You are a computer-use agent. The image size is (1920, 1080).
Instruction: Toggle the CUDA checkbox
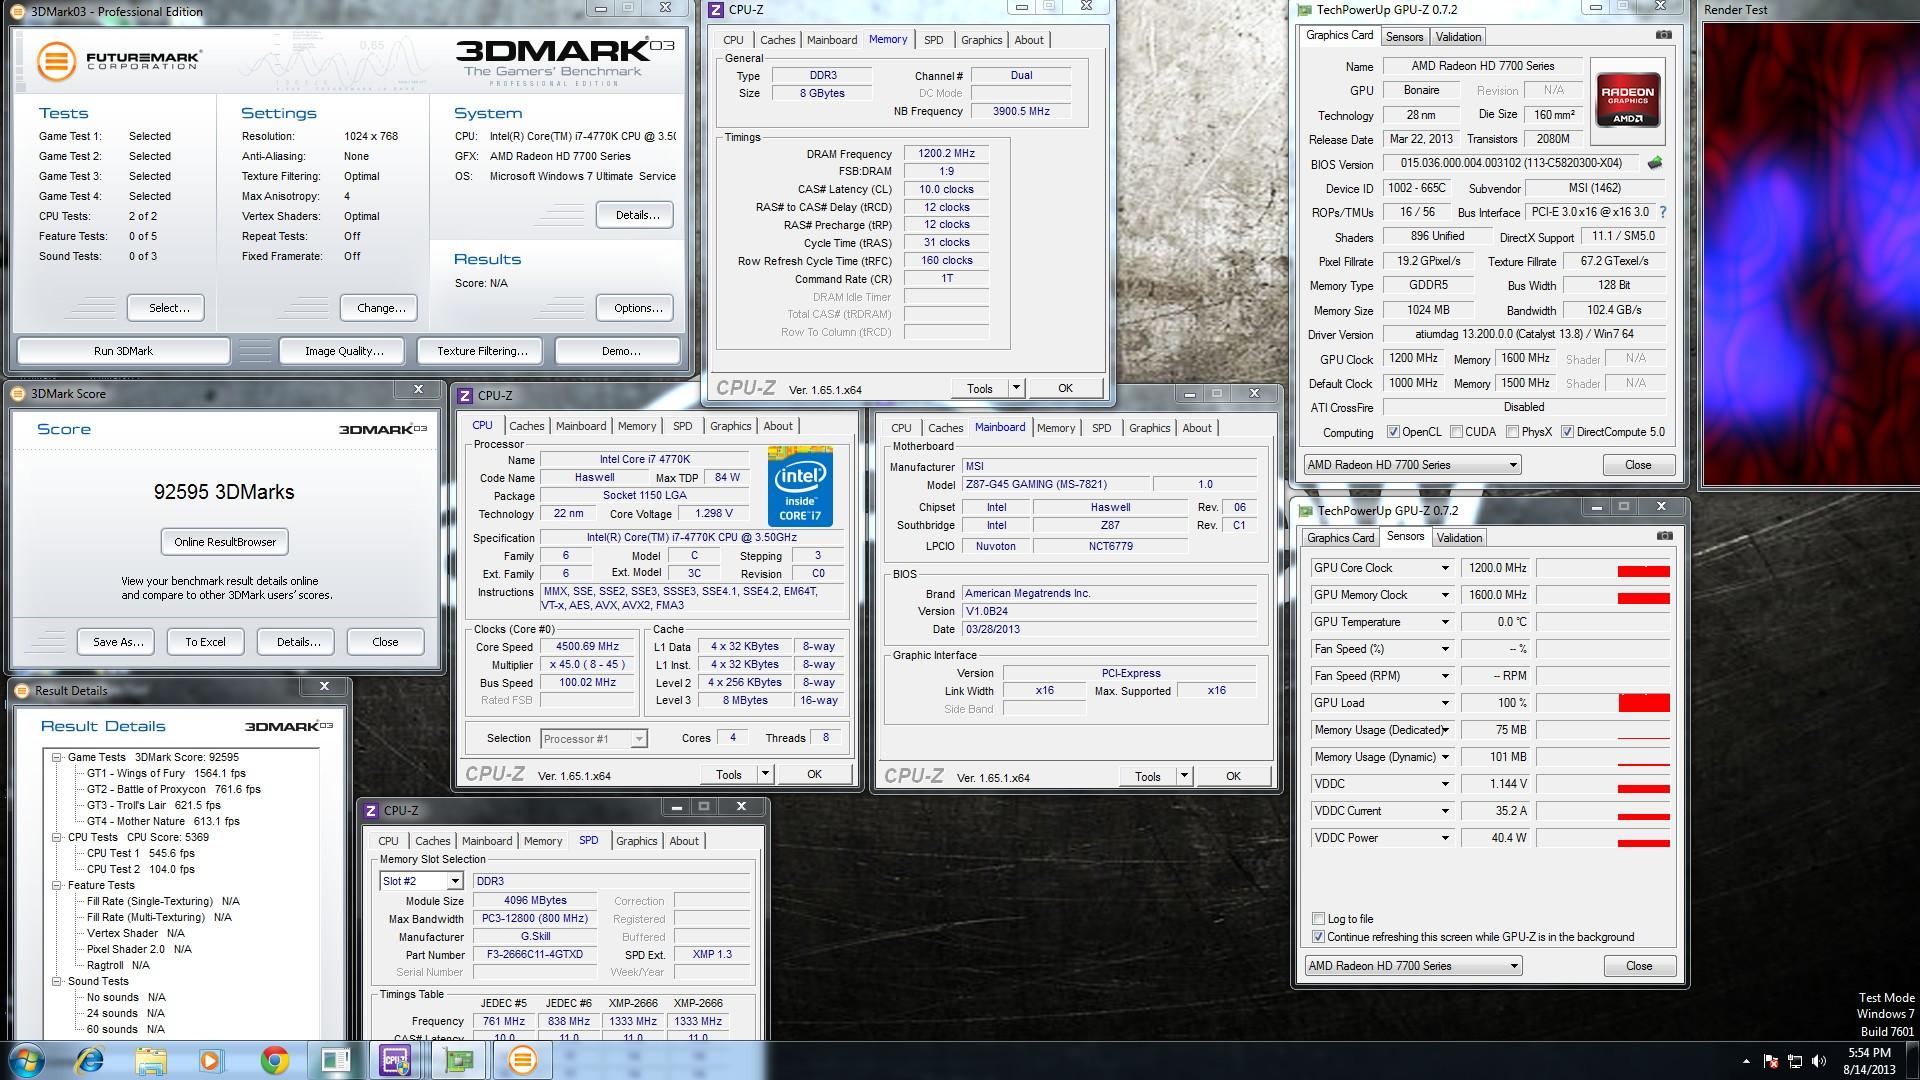click(x=1456, y=432)
